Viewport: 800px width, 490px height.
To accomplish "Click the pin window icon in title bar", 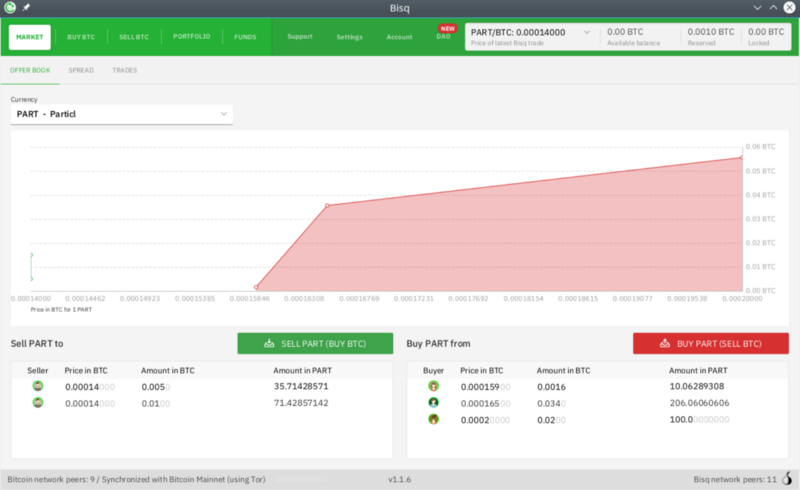I will (x=26, y=8).
